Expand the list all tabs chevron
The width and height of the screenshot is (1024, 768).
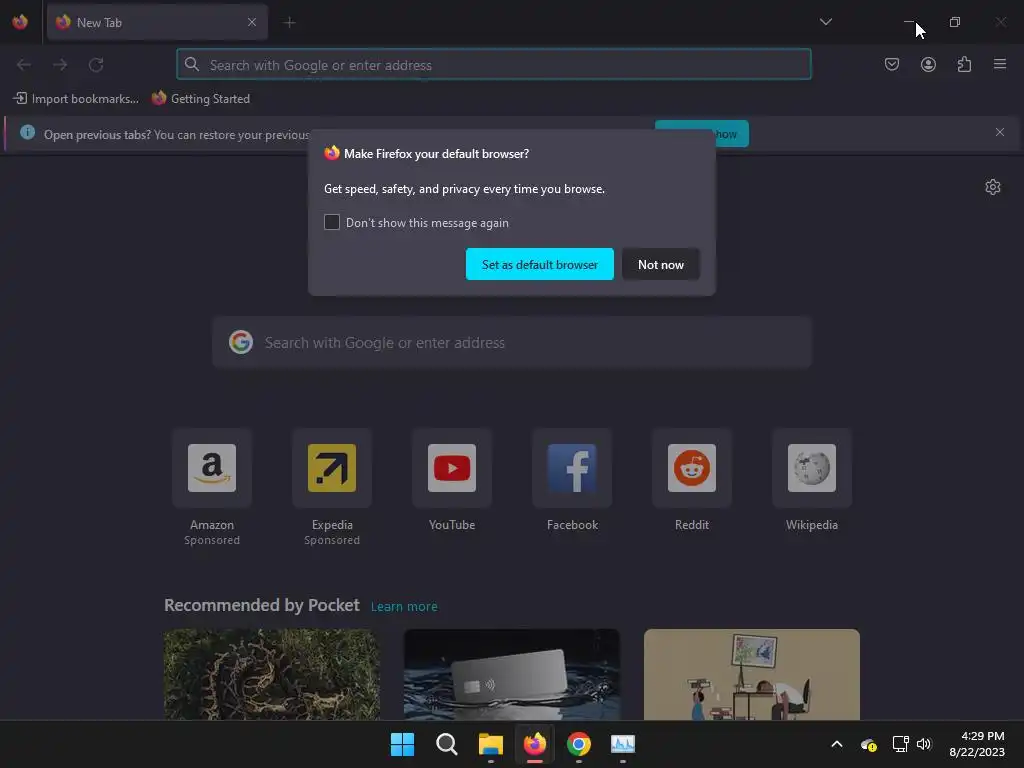(825, 22)
